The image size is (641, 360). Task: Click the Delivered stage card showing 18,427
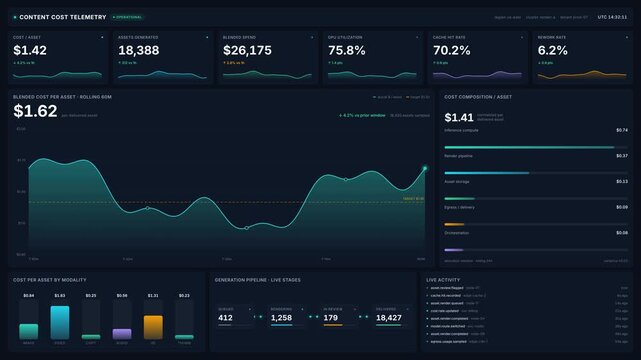pyautogui.click(x=392, y=317)
